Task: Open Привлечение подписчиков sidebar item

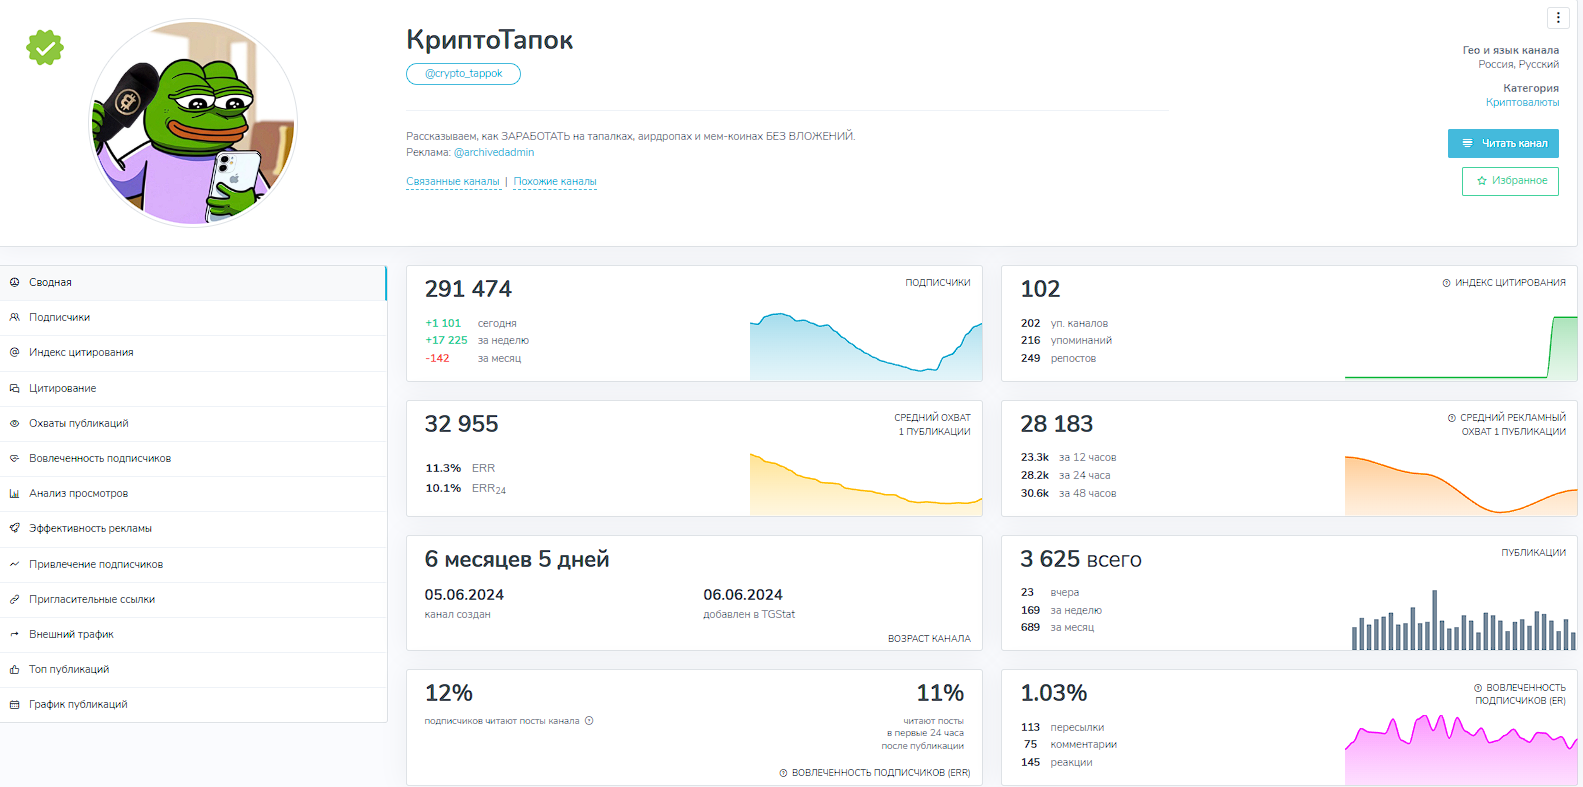Action: (193, 565)
